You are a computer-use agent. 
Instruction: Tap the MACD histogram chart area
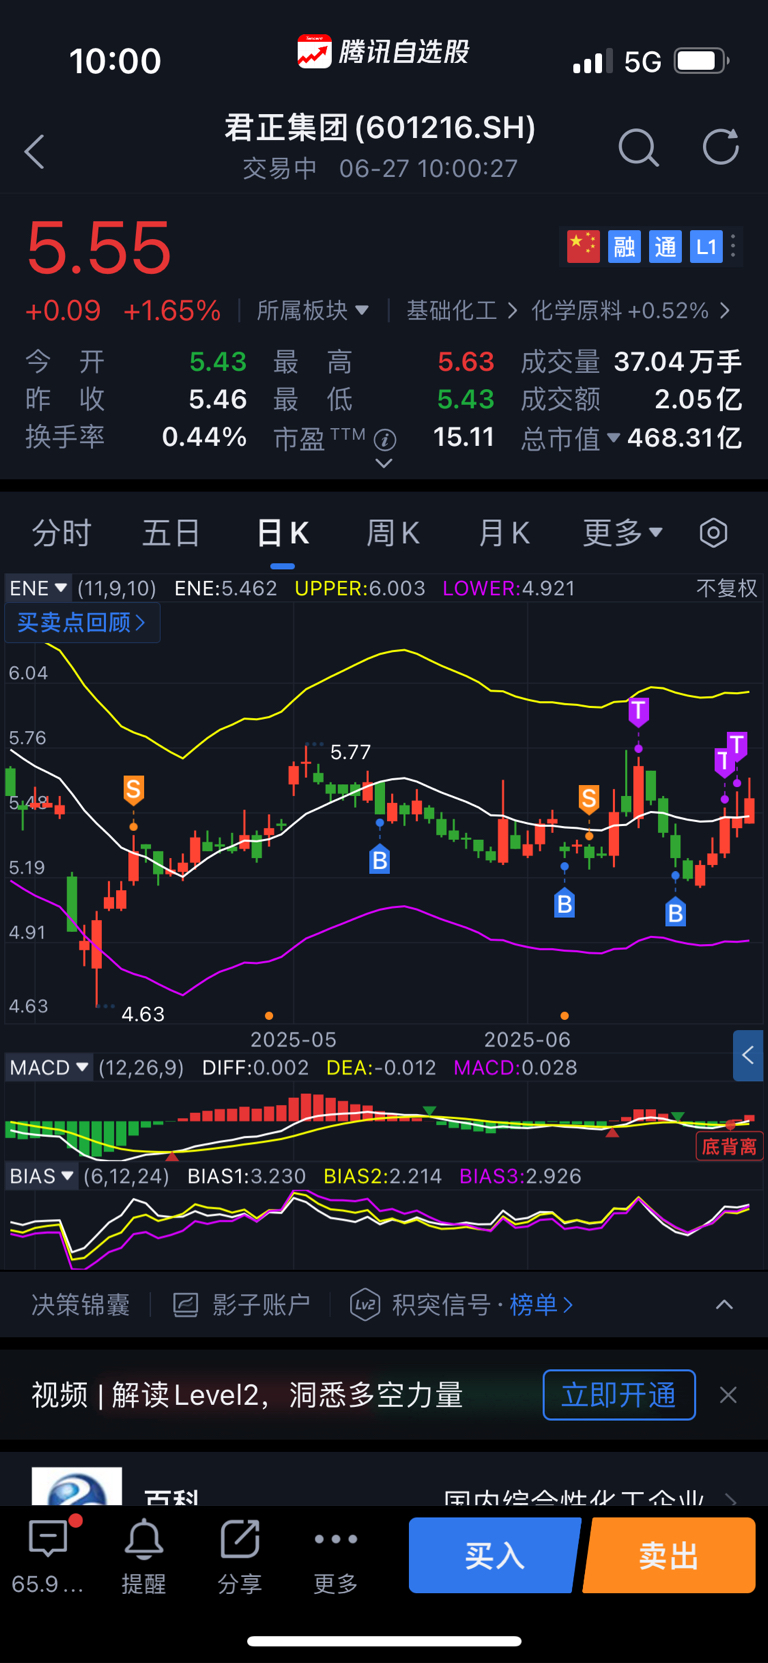click(384, 1121)
